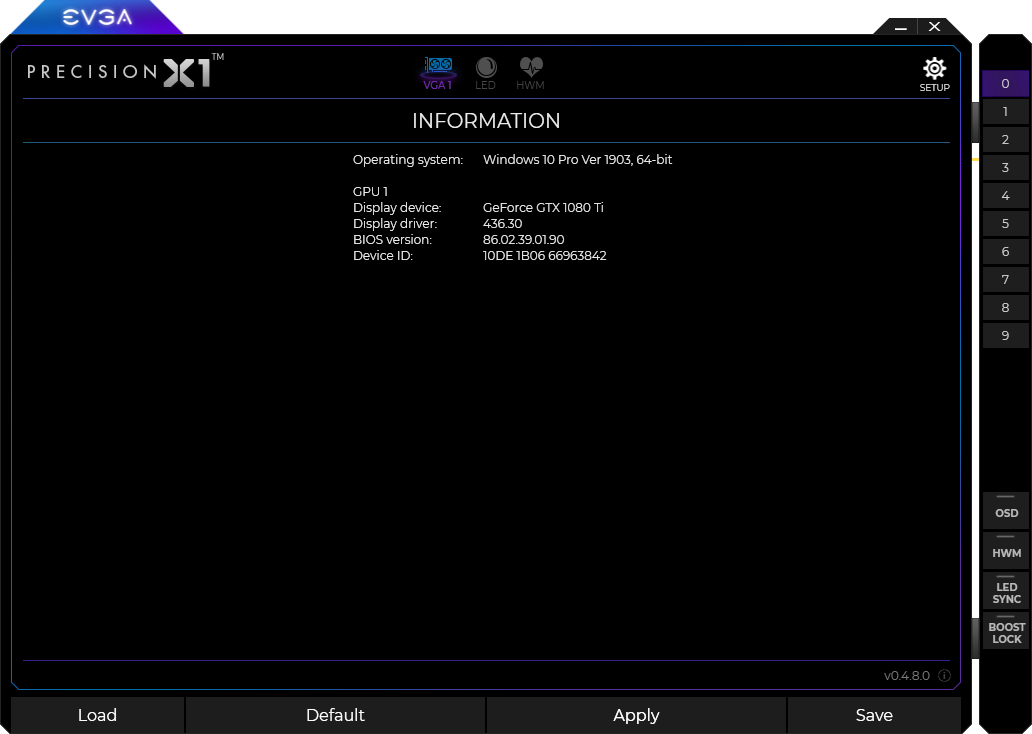Select profile slot 9
Image resolution: width=1032 pixels, height=734 pixels.
click(1005, 336)
